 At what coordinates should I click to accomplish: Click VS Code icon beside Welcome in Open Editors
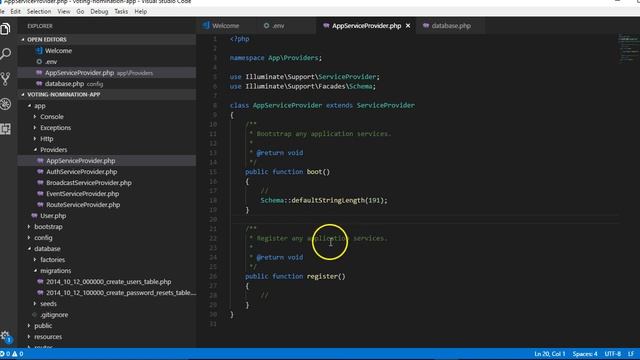[39, 51]
